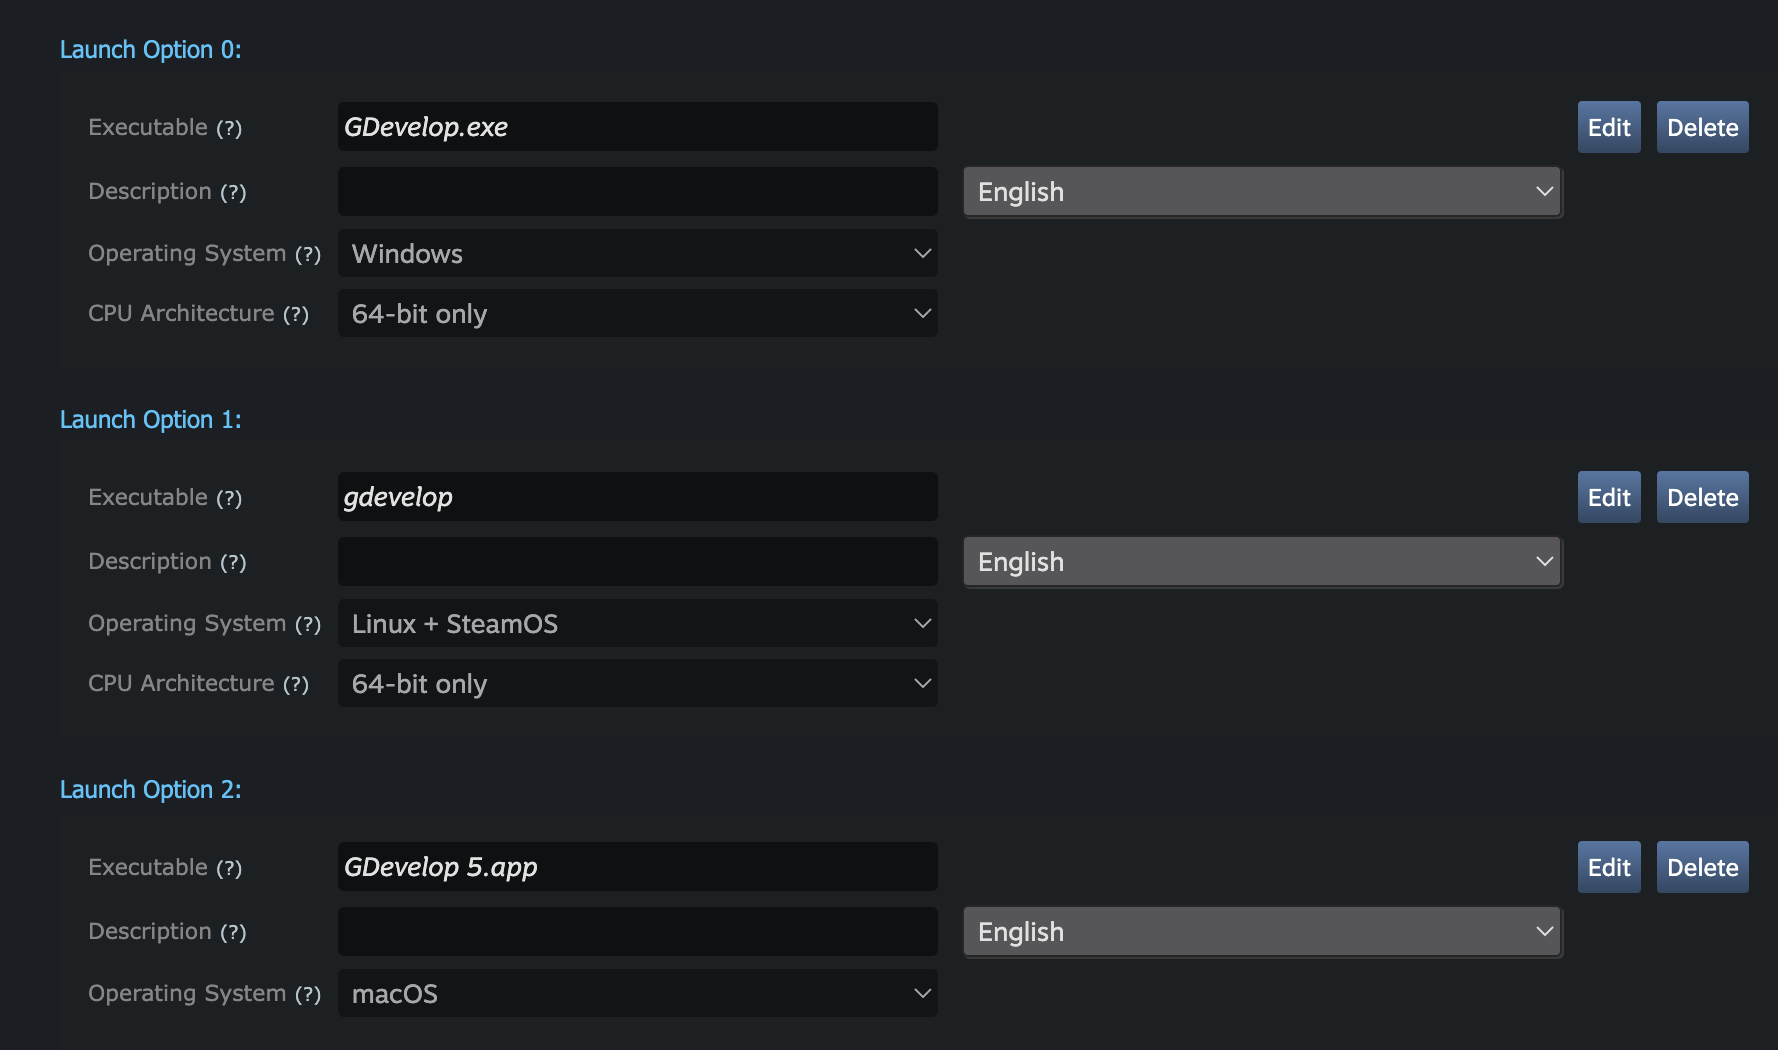Open the Windows operating system dropdown
The image size is (1778, 1050).
(637, 254)
